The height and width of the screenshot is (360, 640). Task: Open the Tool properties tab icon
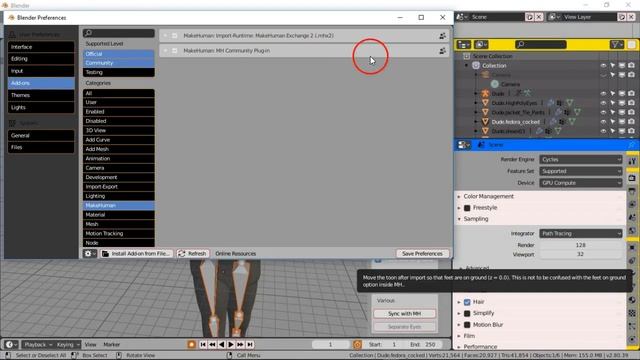[x=632, y=161]
